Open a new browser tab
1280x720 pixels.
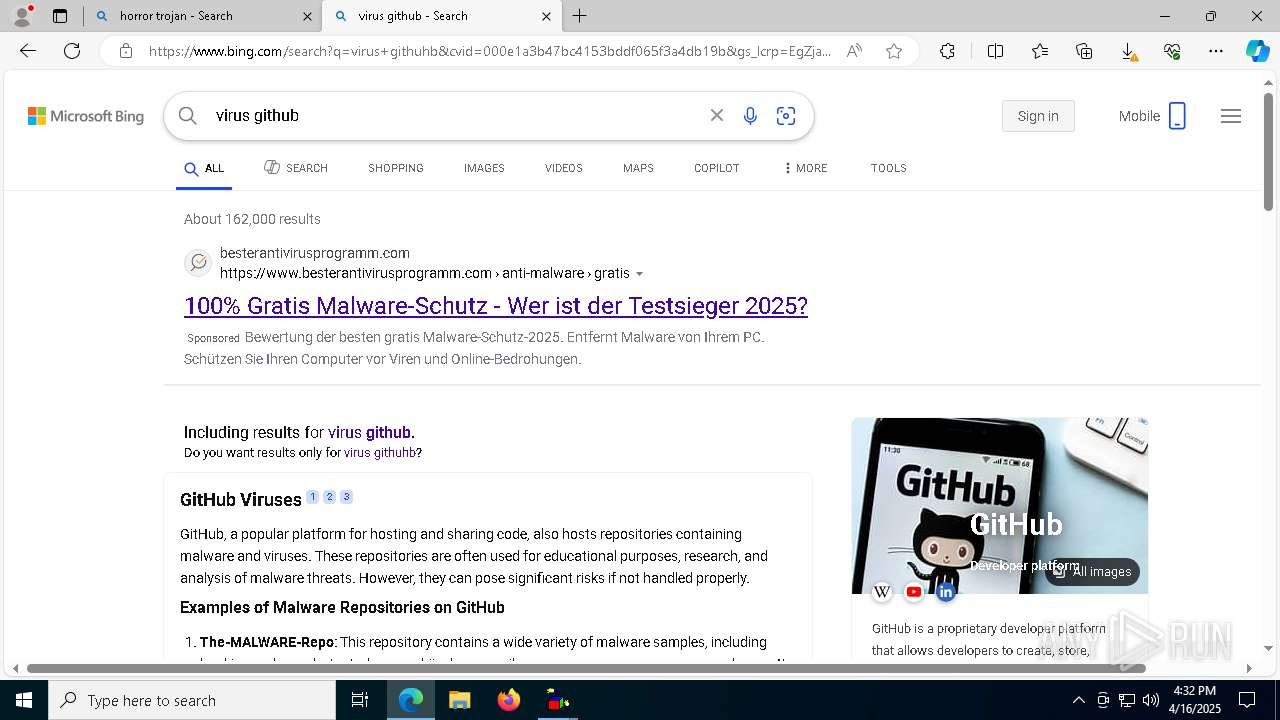(580, 16)
